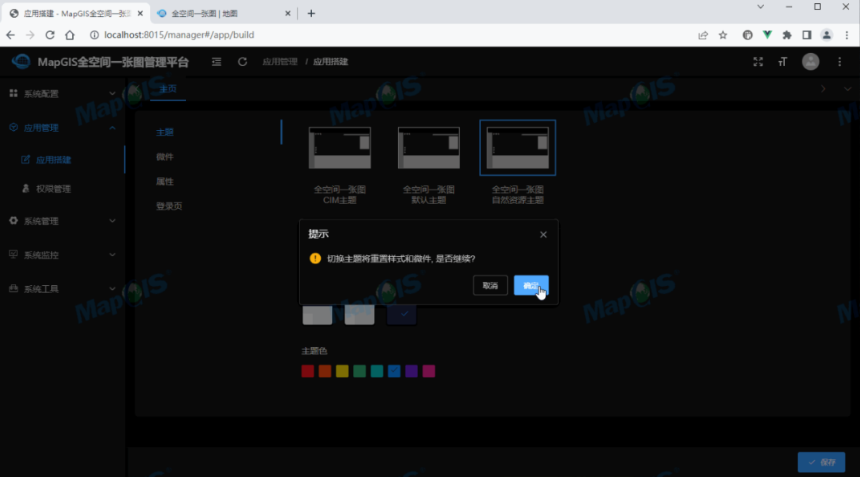Pick the purple theme color
Viewport: 860px width, 477px height.
coord(411,371)
